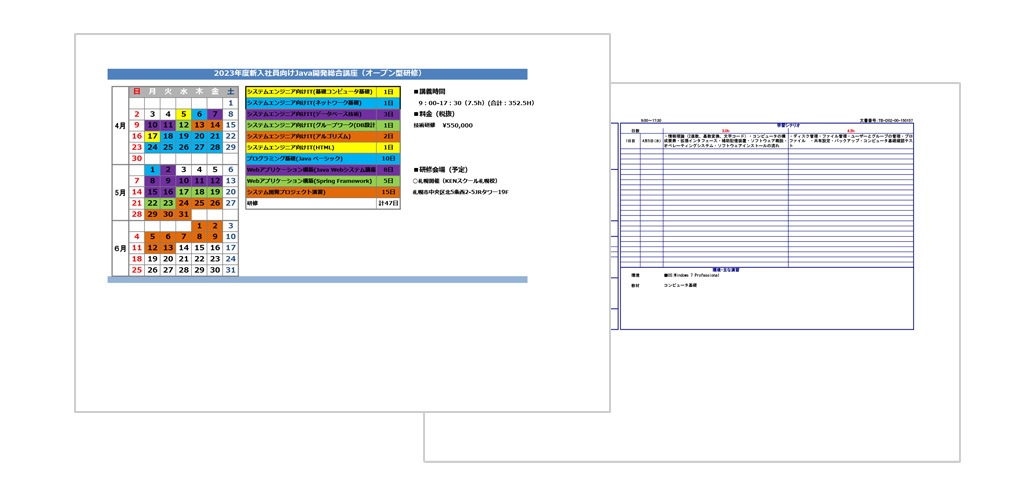This screenshot has height=496, width=1036.
Task: Select the 5月 month label in calendar
Action: tap(120, 192)
